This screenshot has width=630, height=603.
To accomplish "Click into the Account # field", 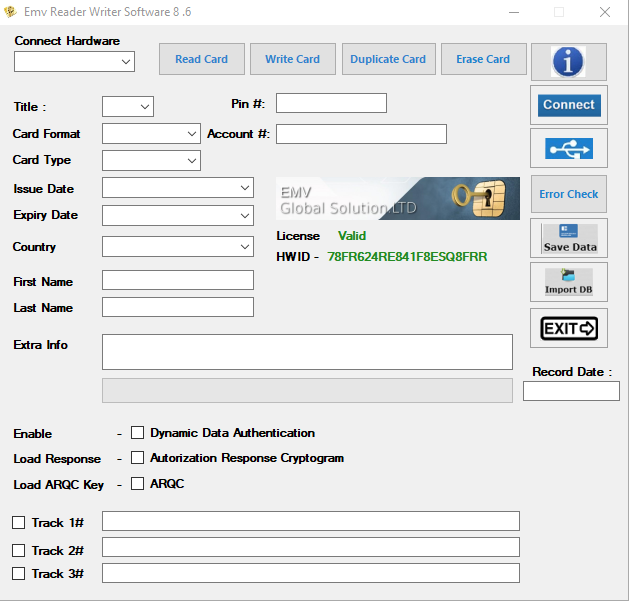I will pos(361,134).
